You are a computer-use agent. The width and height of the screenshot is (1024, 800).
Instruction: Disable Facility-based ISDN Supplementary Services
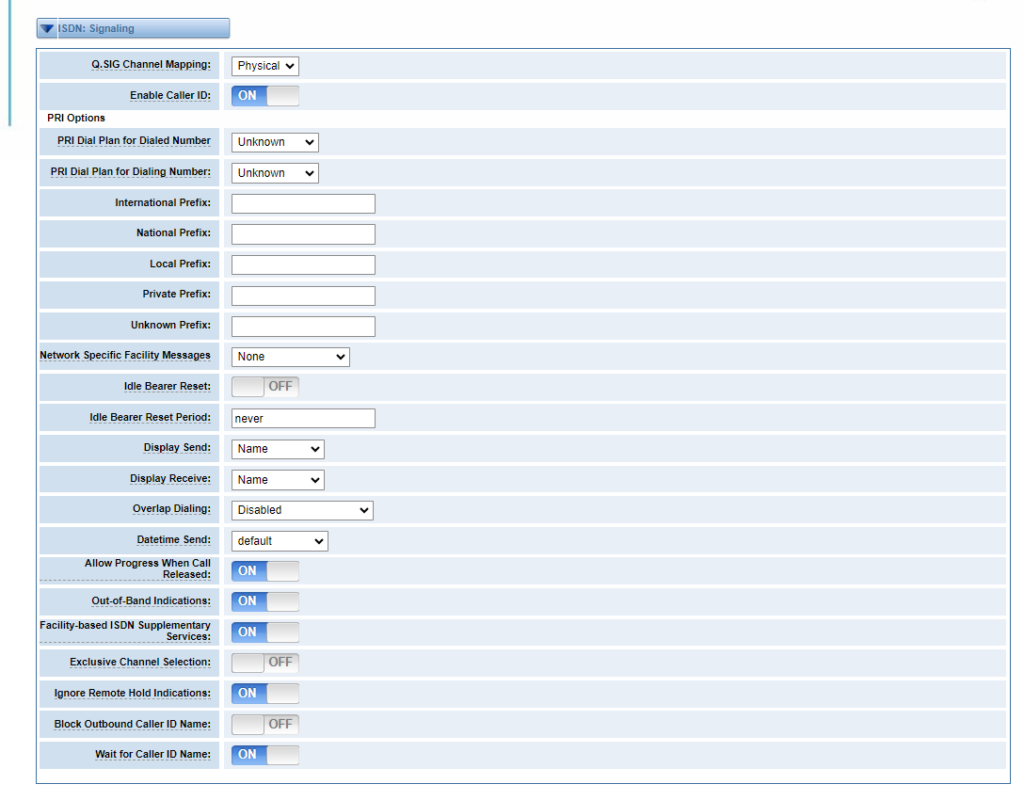click(264, 631)
